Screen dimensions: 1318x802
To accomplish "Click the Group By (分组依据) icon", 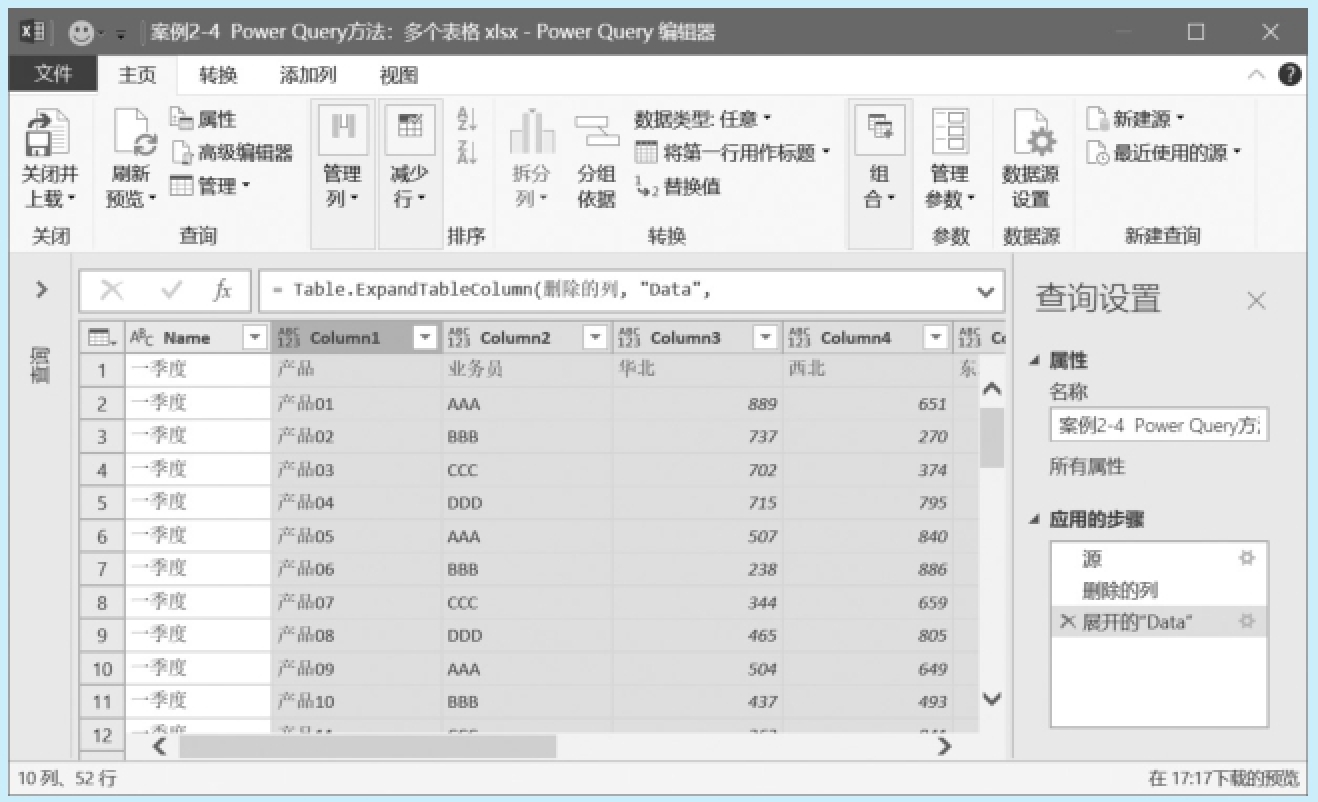I will (x=596, y=133).
